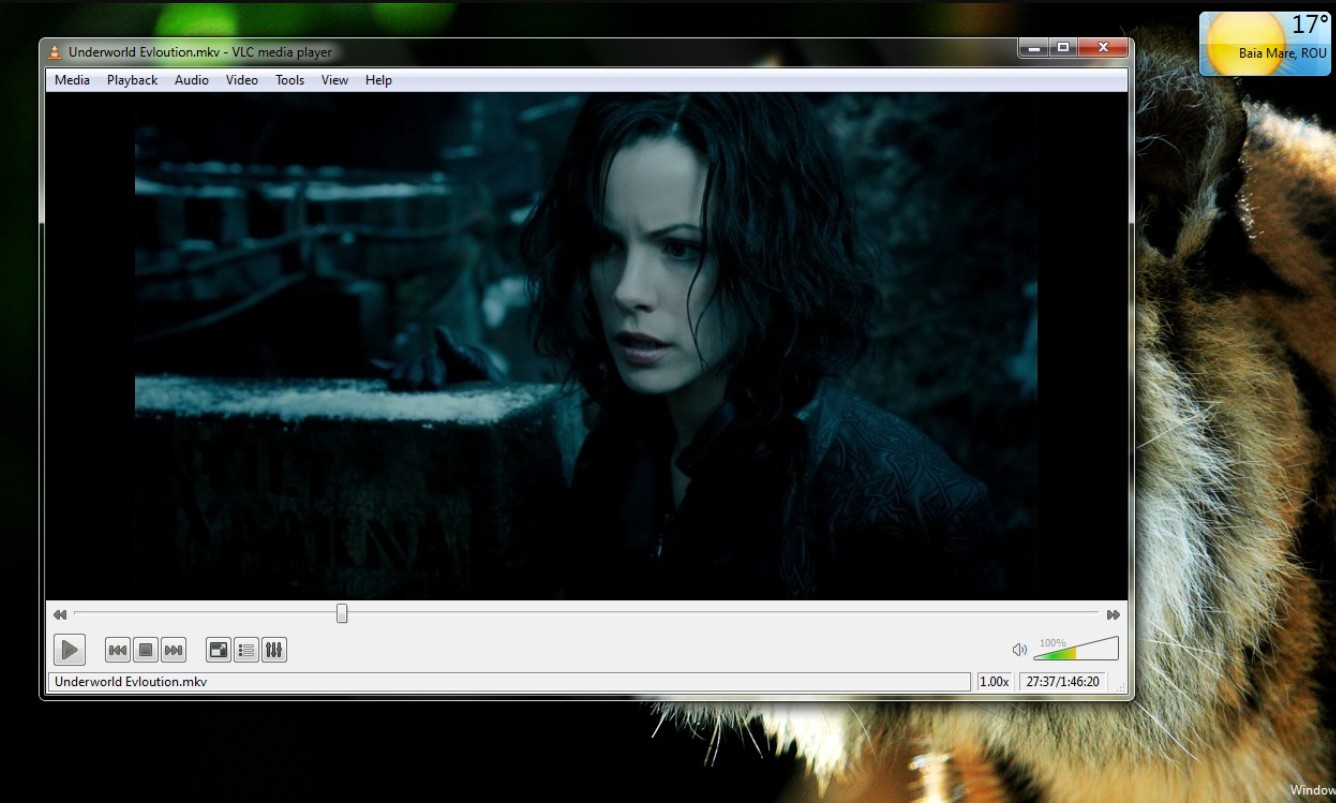
Task: Close the VLC media player window
Action: [x=1103, y=47]
